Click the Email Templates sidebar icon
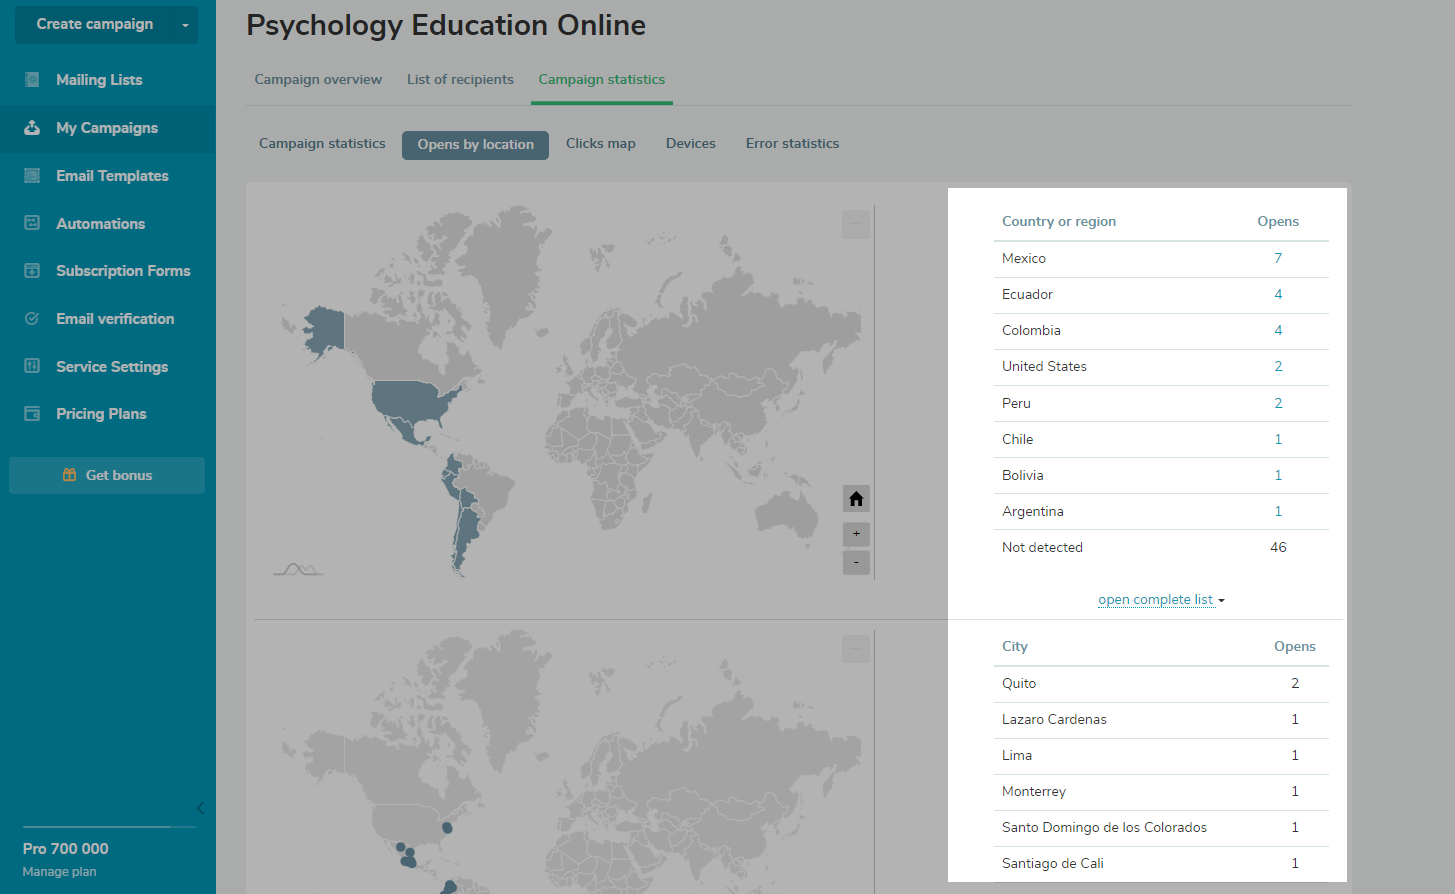 [32, 176]
